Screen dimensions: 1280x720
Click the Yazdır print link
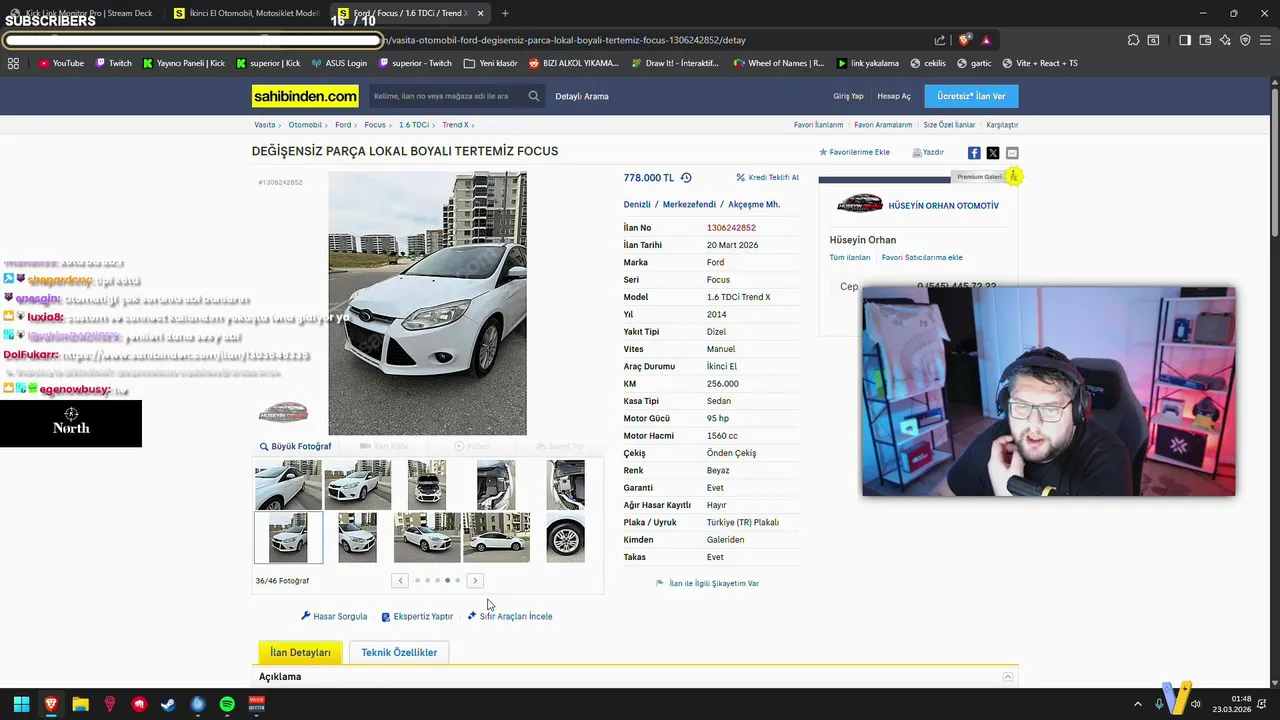point(928,152)
